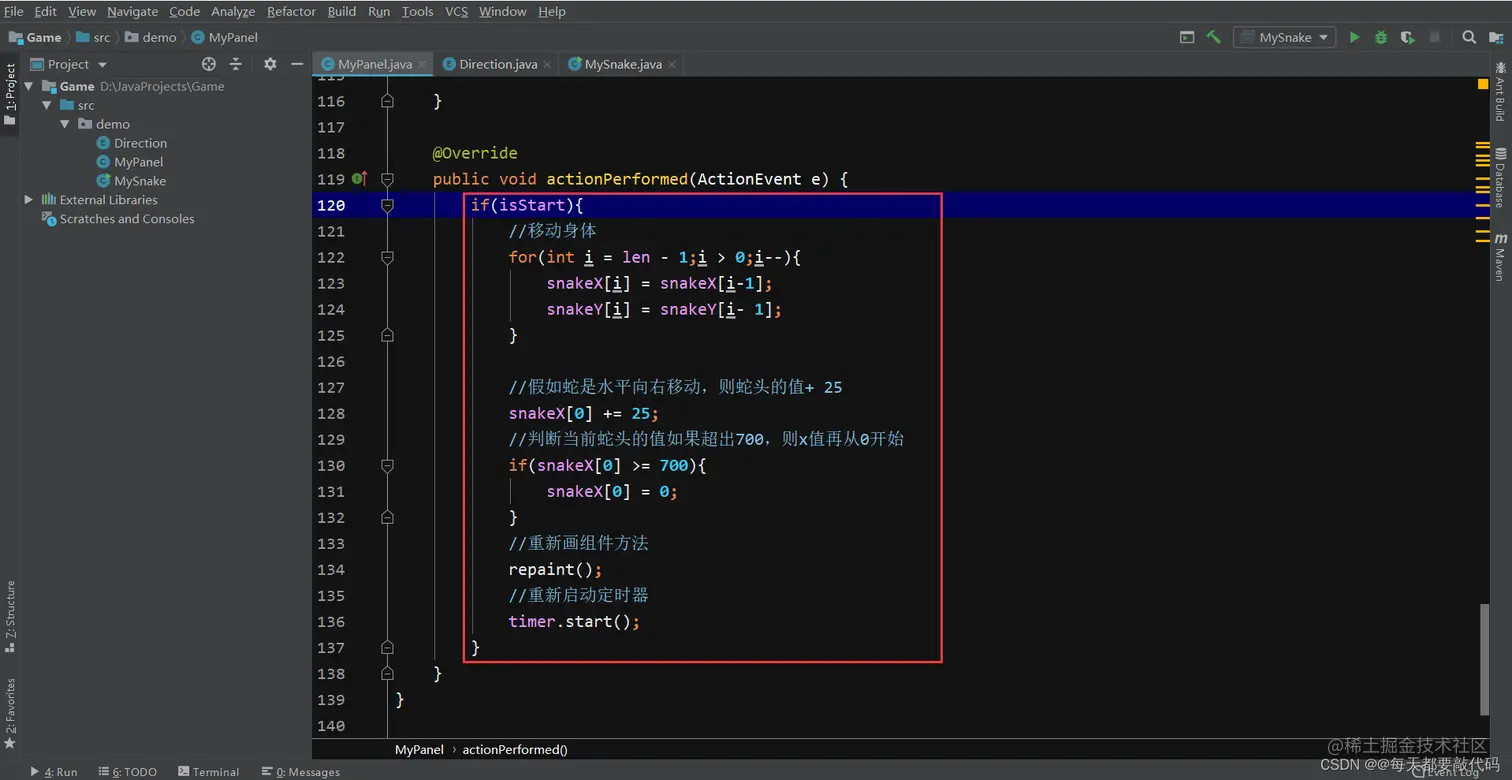Open the Refactor menu
1512x780 pixels.
tap(291, 11)
